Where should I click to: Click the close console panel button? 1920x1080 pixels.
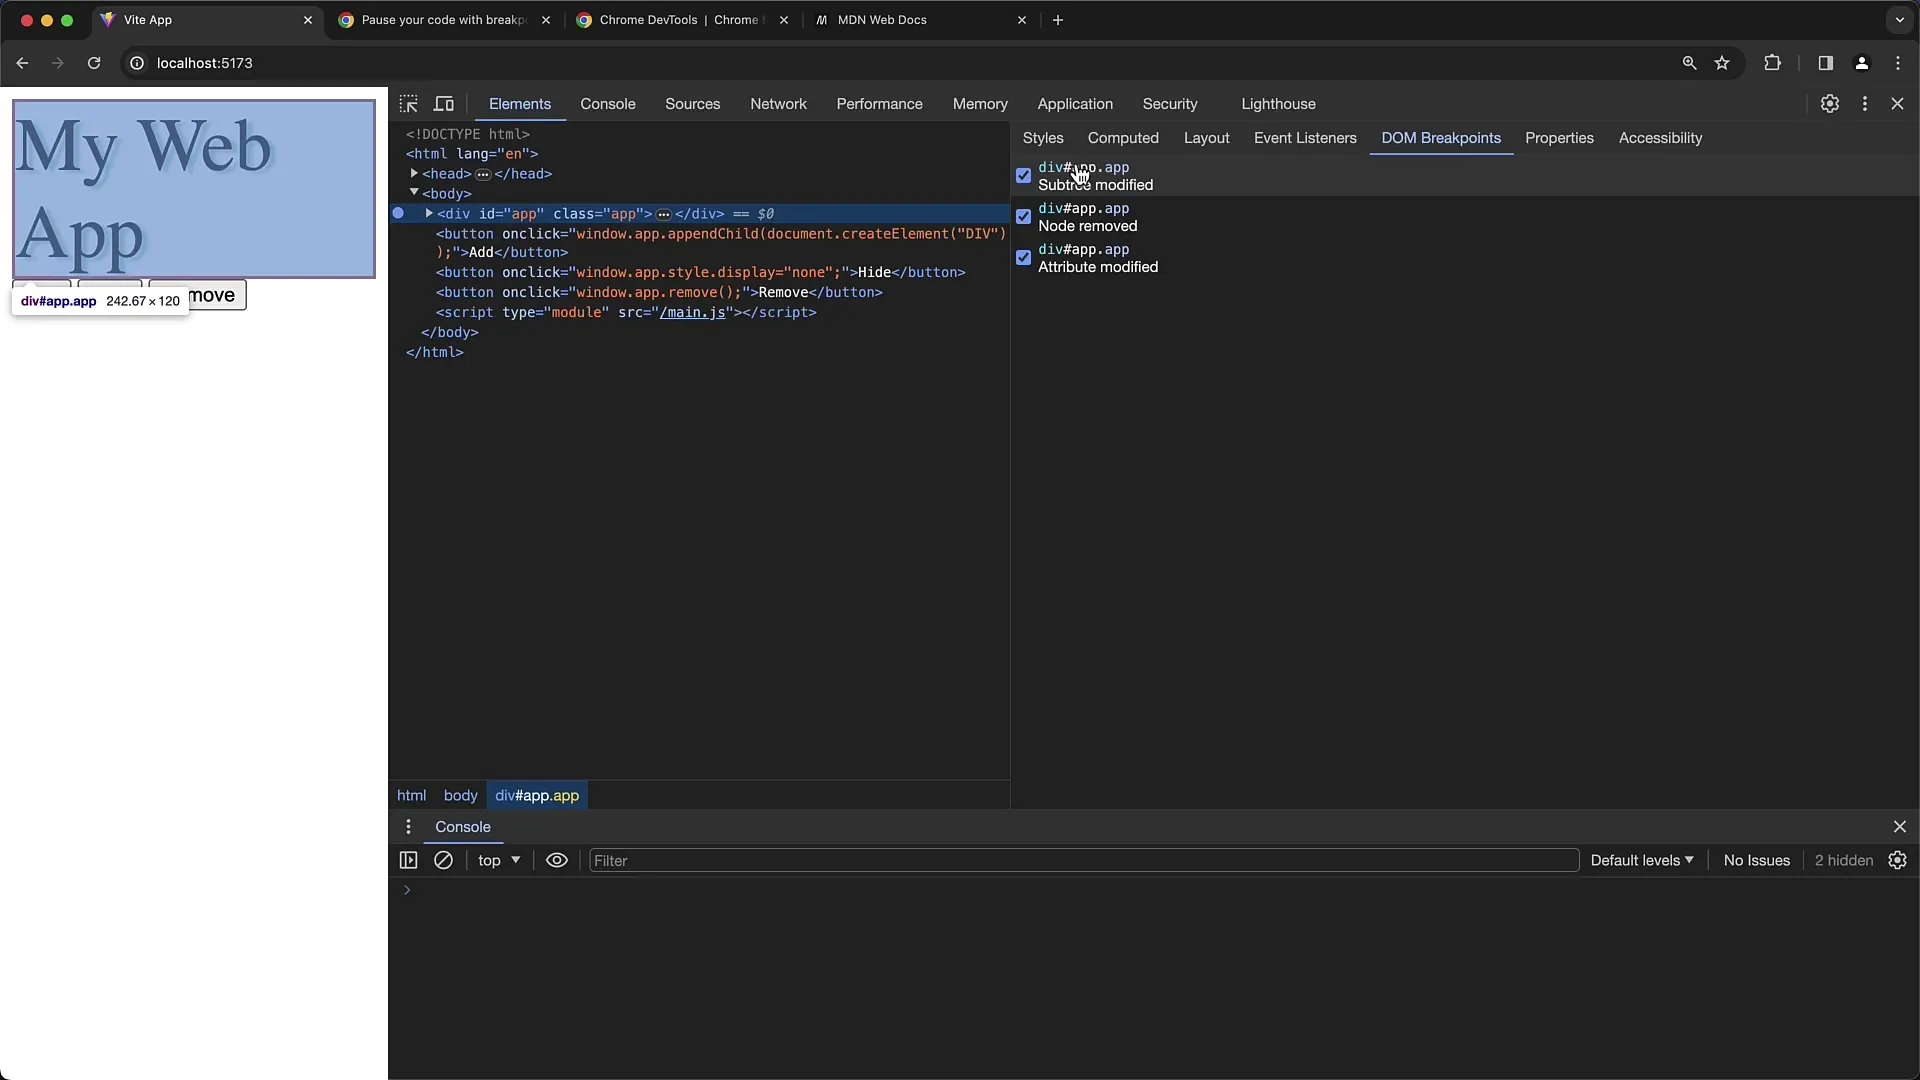point(1900,827)
